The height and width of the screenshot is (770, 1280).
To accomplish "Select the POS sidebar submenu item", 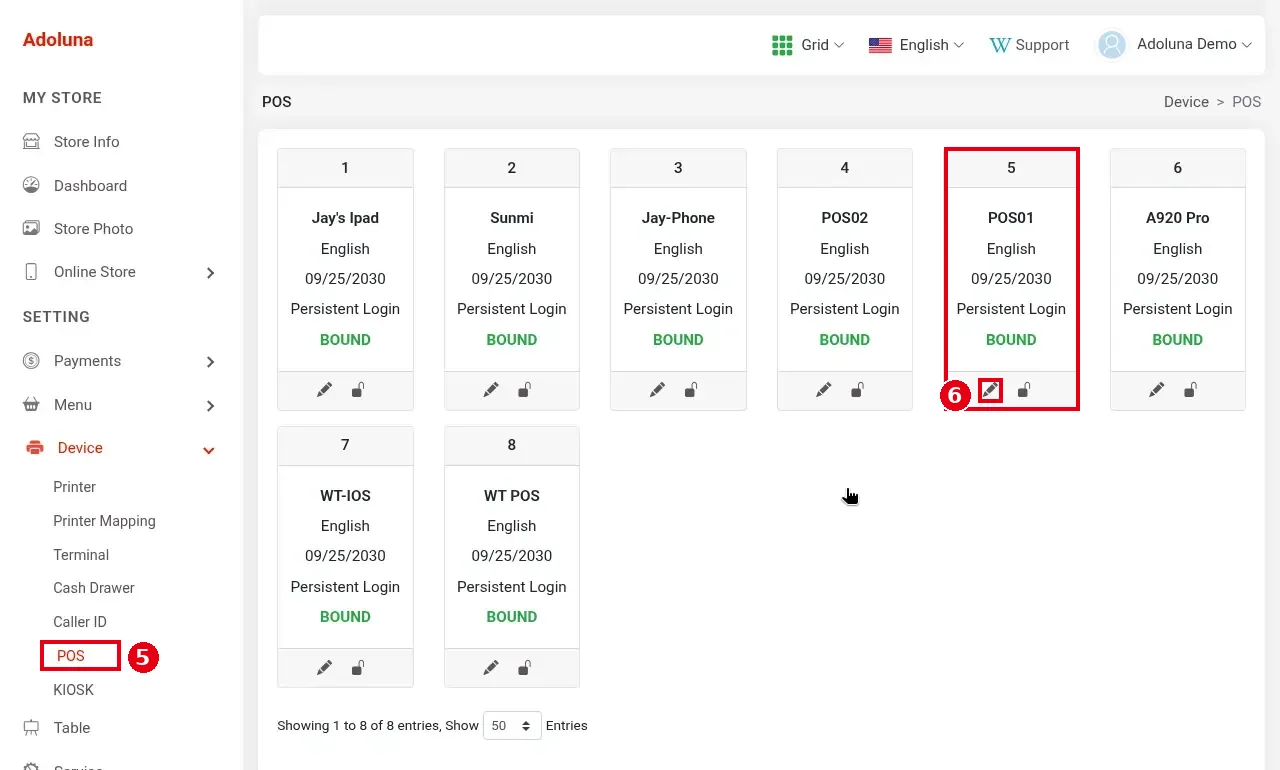I will (x=71, y=656).
